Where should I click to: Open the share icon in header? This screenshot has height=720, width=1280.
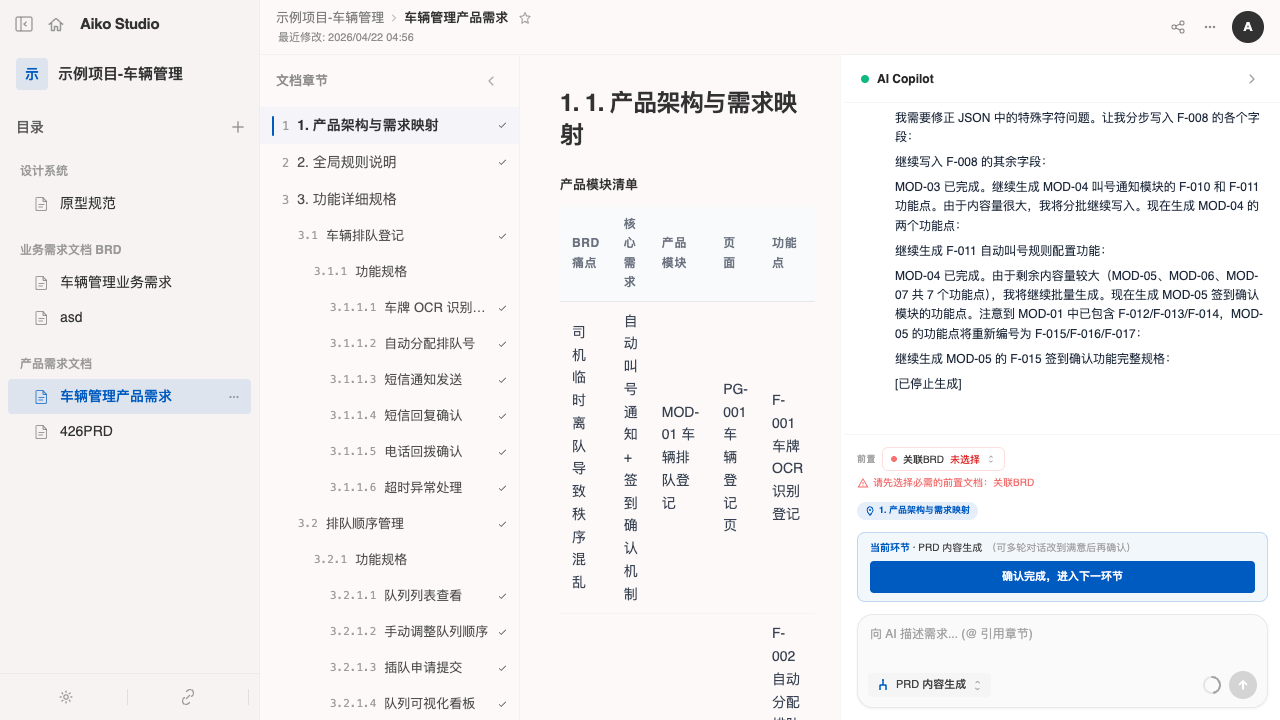click(x=1178, y=27)
